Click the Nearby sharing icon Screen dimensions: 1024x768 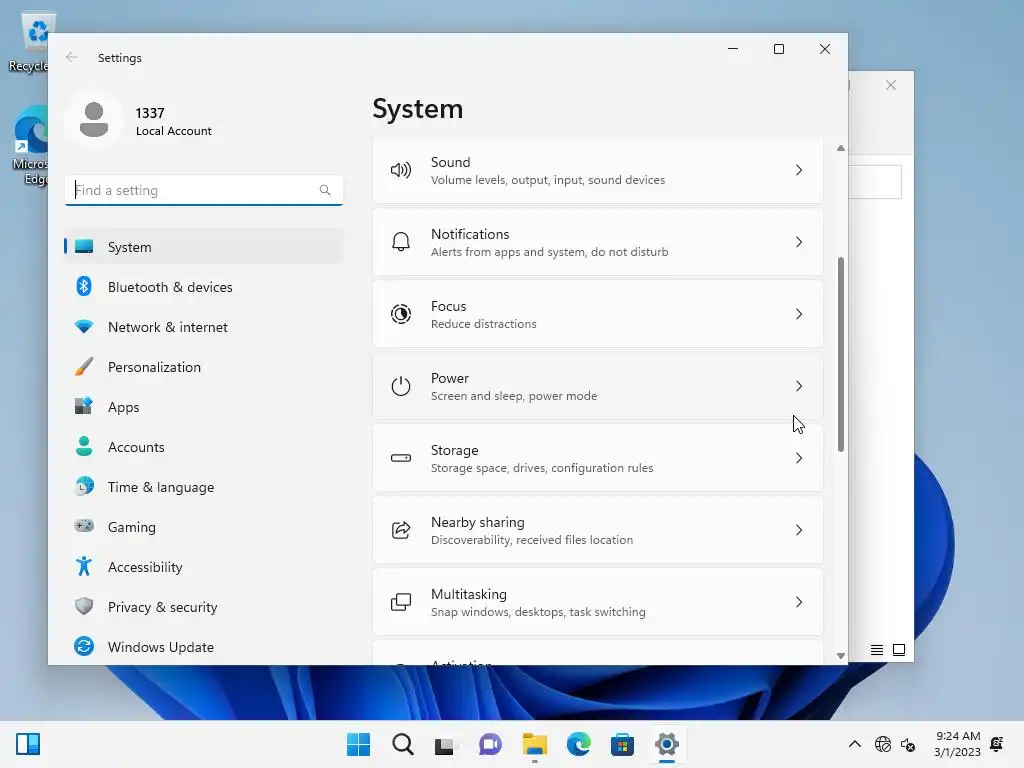[400, 530]
